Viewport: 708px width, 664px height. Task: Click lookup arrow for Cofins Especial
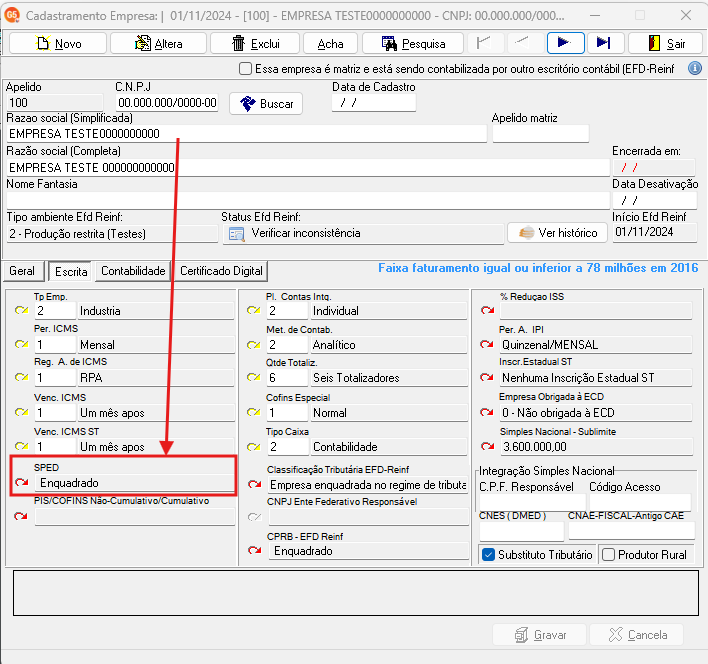click(x=254, y=412)
